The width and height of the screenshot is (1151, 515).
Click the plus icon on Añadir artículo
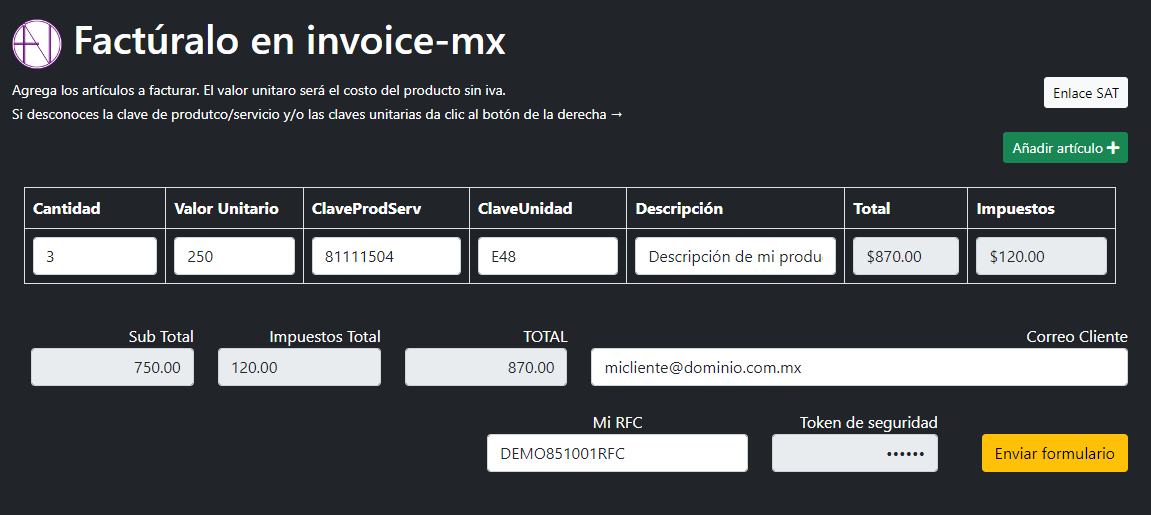[x=1112, y=148]
